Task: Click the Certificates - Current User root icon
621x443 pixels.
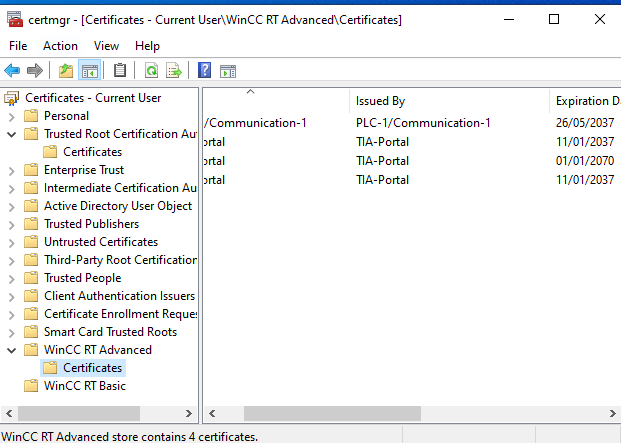Action: [11, 98]
